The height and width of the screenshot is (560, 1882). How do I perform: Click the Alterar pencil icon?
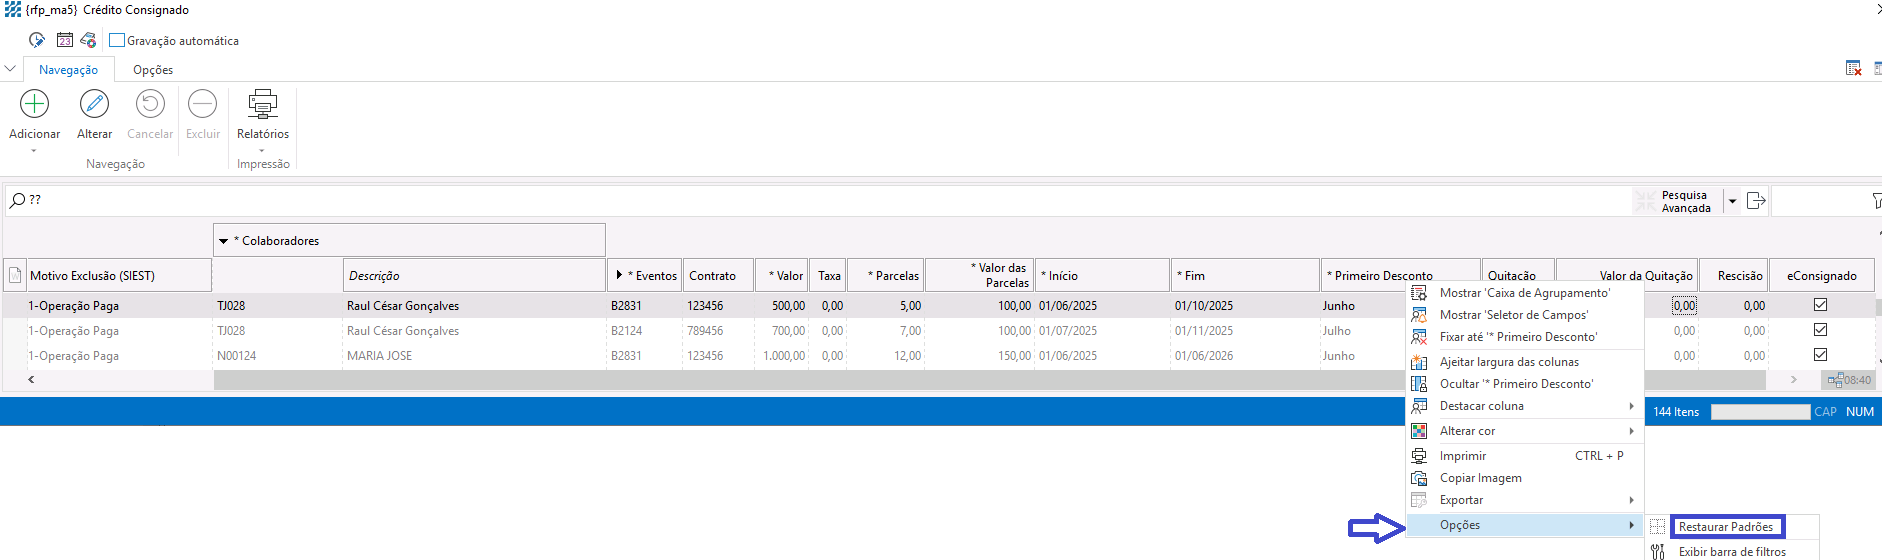pos(94,104)
